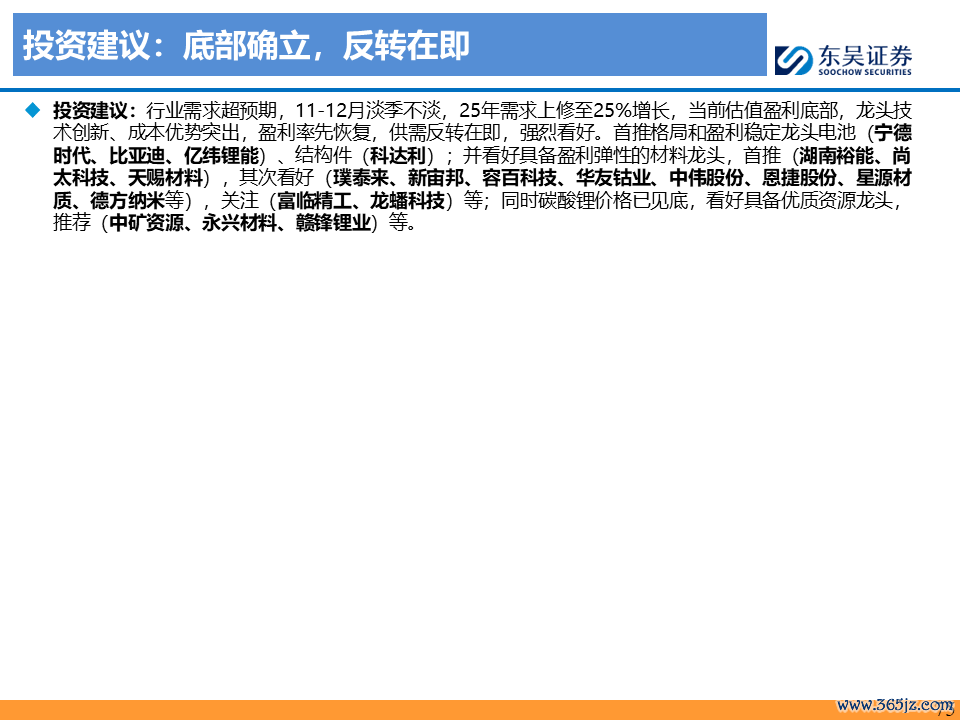Click the company name 恩捷股份
This screenshot has height=720, width=960.
[800, 178]
